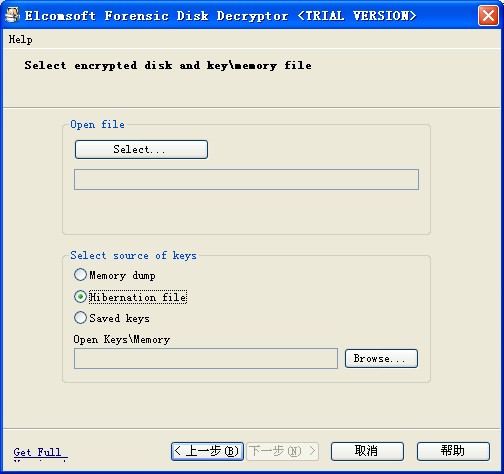This screenshot has height=474, width=504.
Task: Click the 'Open file' group label
Action: (97, 125)
